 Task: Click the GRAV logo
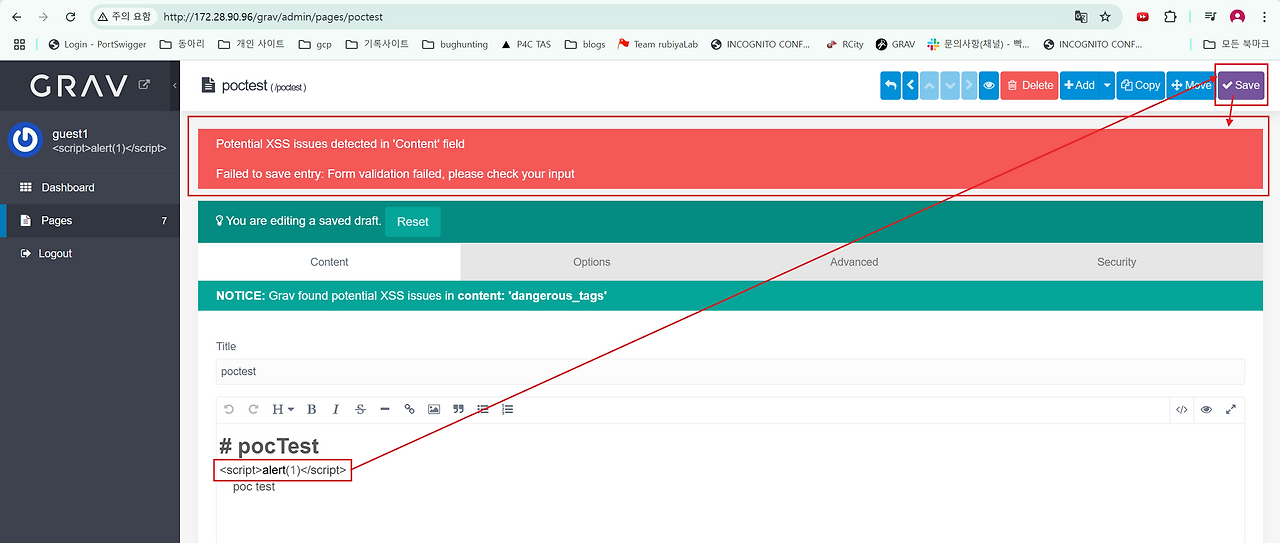[x=79, y=86]
